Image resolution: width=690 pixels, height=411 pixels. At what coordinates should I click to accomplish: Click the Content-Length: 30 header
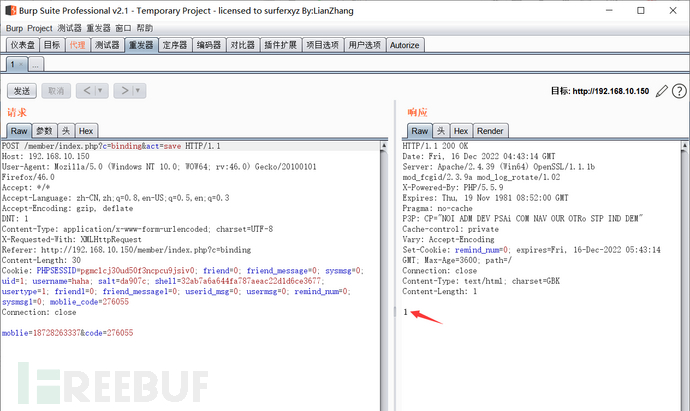(x=41, y=260)
